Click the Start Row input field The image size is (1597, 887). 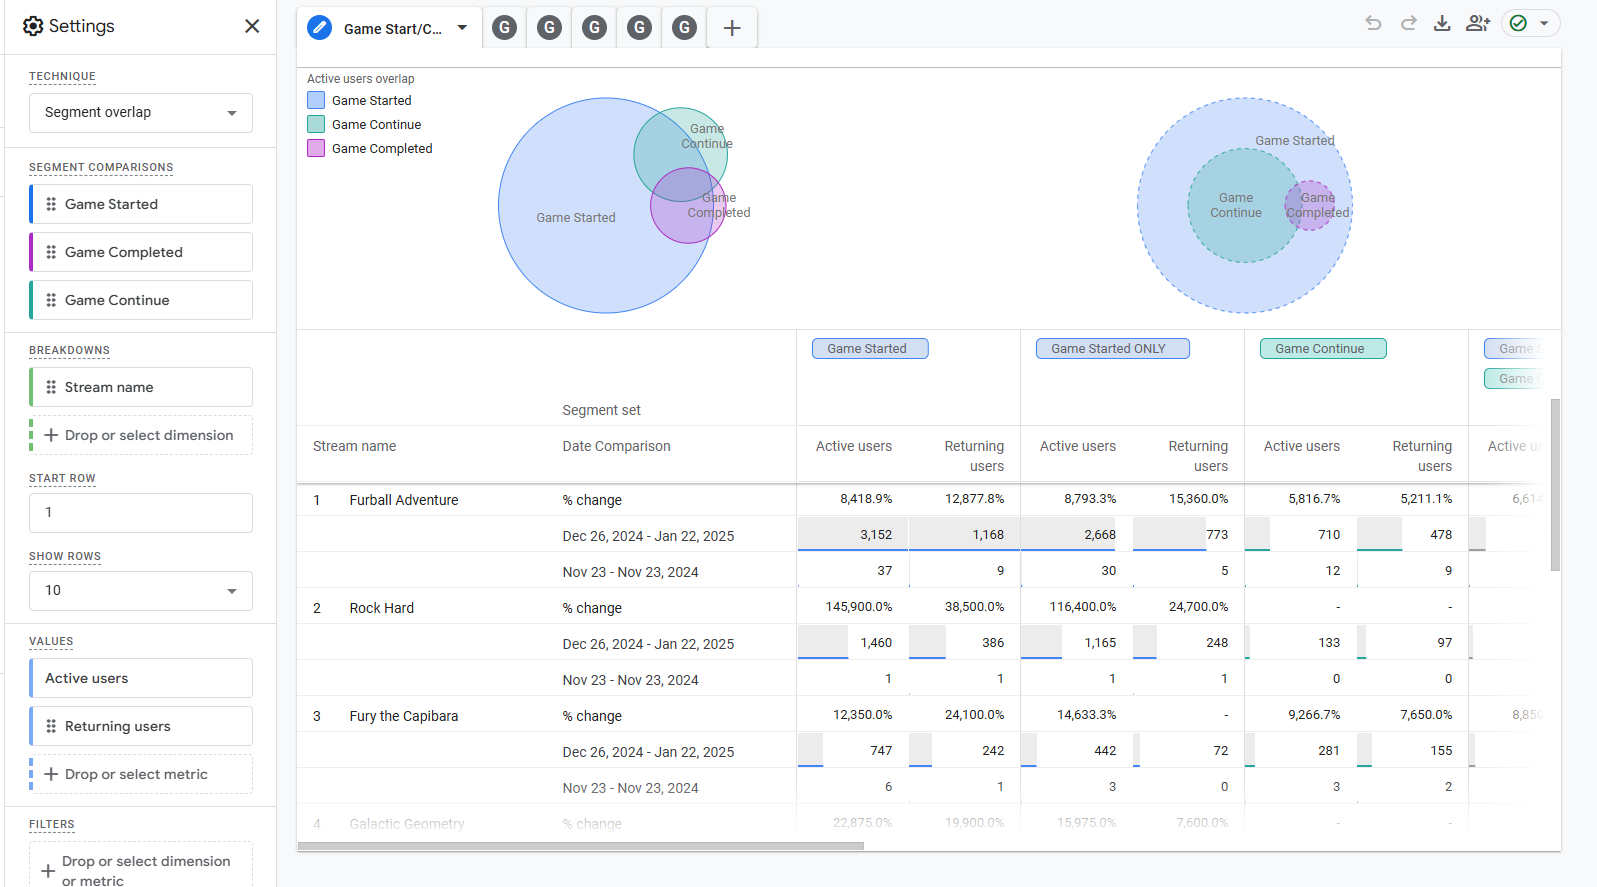coord(141,513)
